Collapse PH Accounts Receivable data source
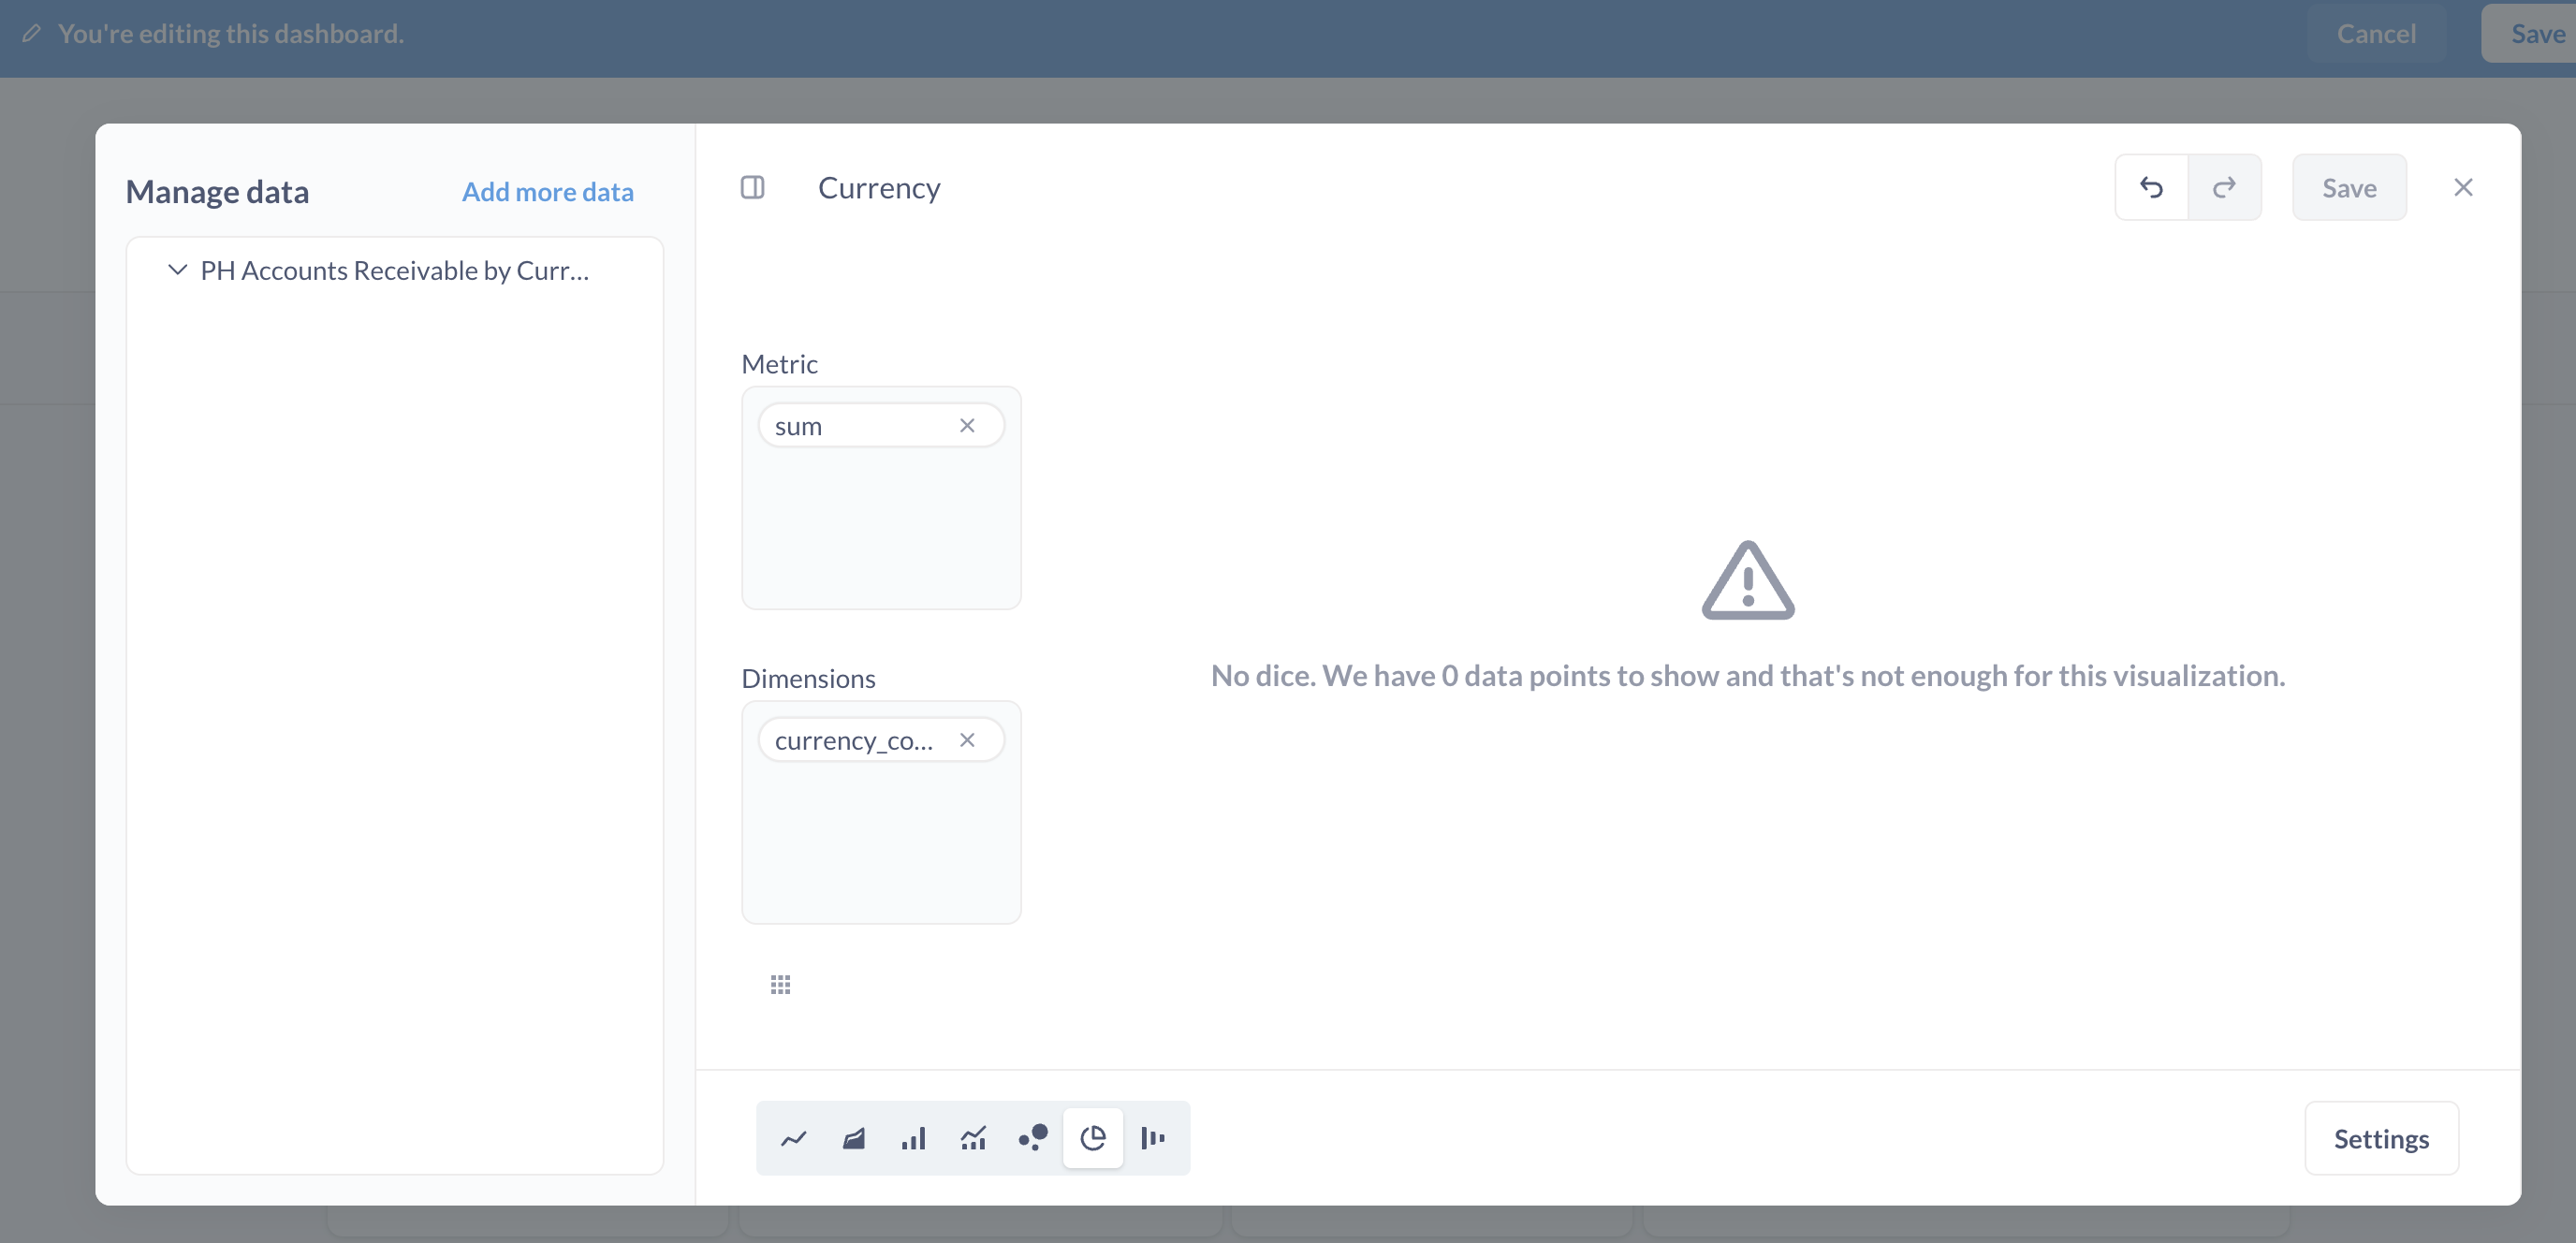This screenshot has height=1243, width=2576. click(x=178, y=270)
